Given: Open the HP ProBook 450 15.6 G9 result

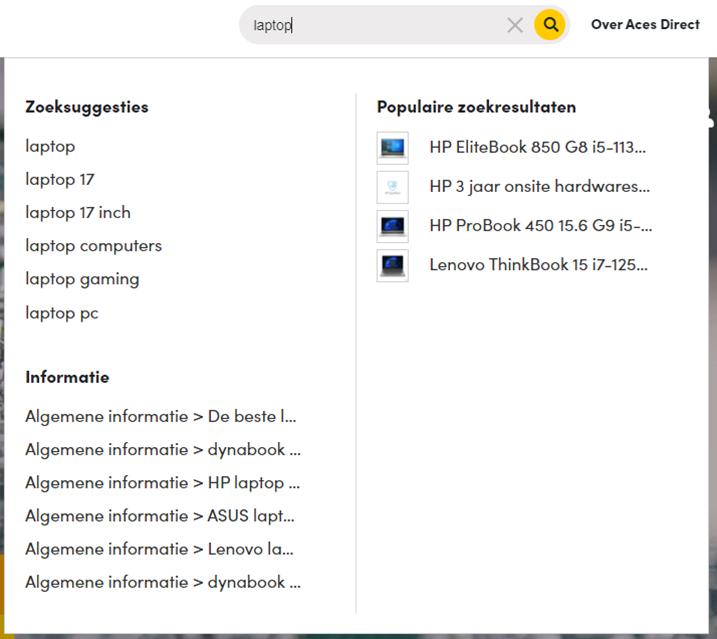Looking at the screenshot, I should coord(541,226).
